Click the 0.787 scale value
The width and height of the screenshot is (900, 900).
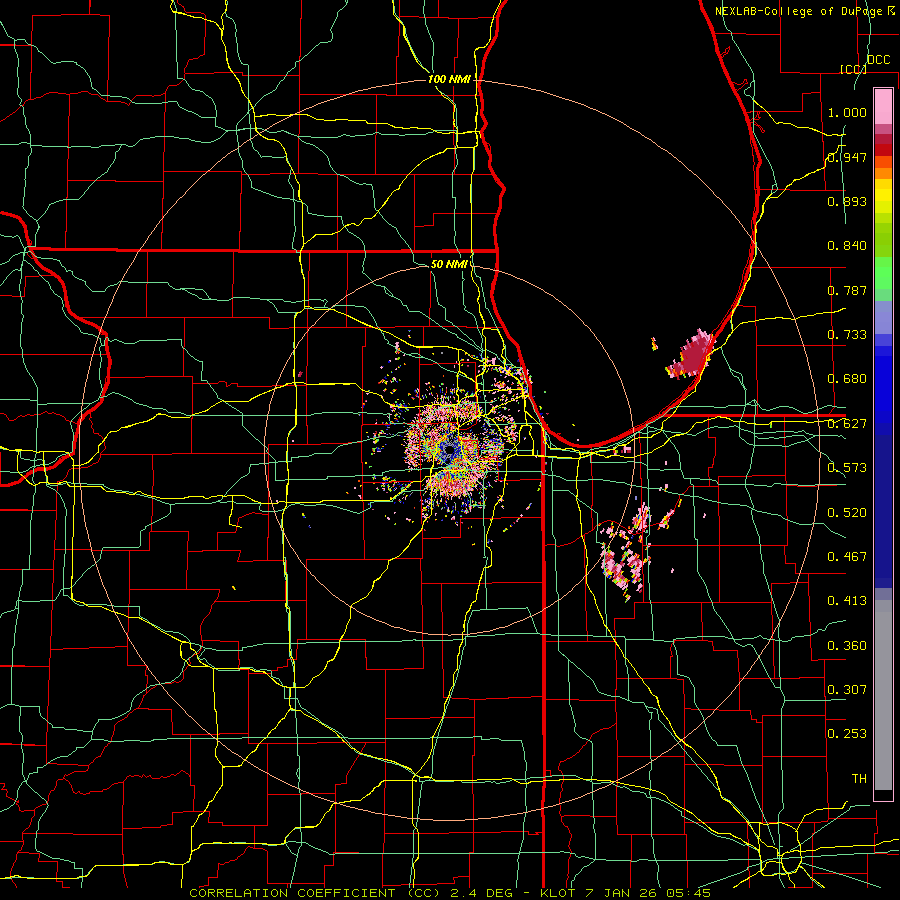pos(847,290)
